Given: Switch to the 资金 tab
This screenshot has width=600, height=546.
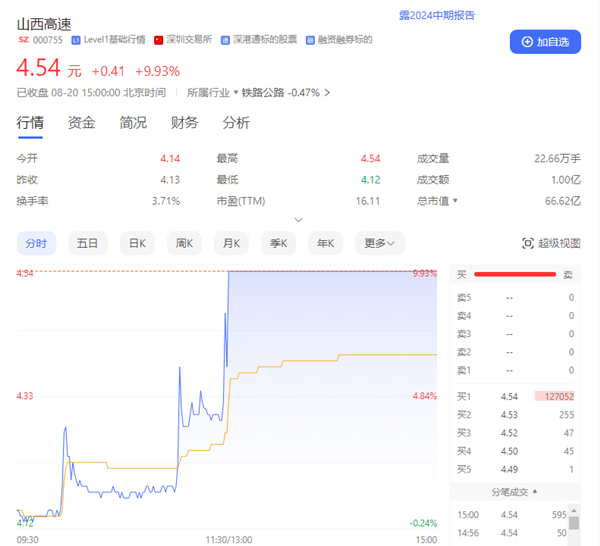Looking at the screenshot, I should (81, 123).
